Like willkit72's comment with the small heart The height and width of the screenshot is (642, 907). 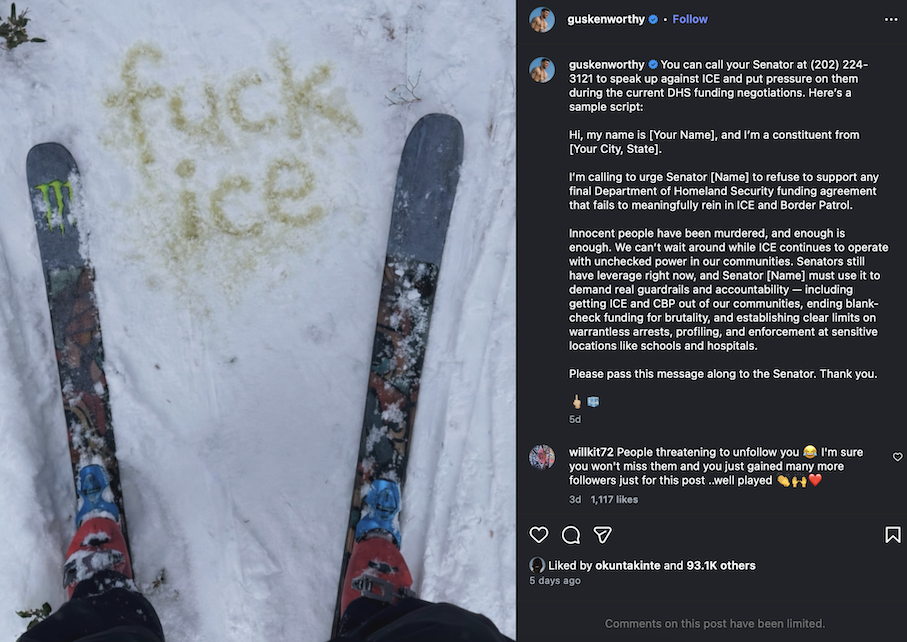point(897,457)
